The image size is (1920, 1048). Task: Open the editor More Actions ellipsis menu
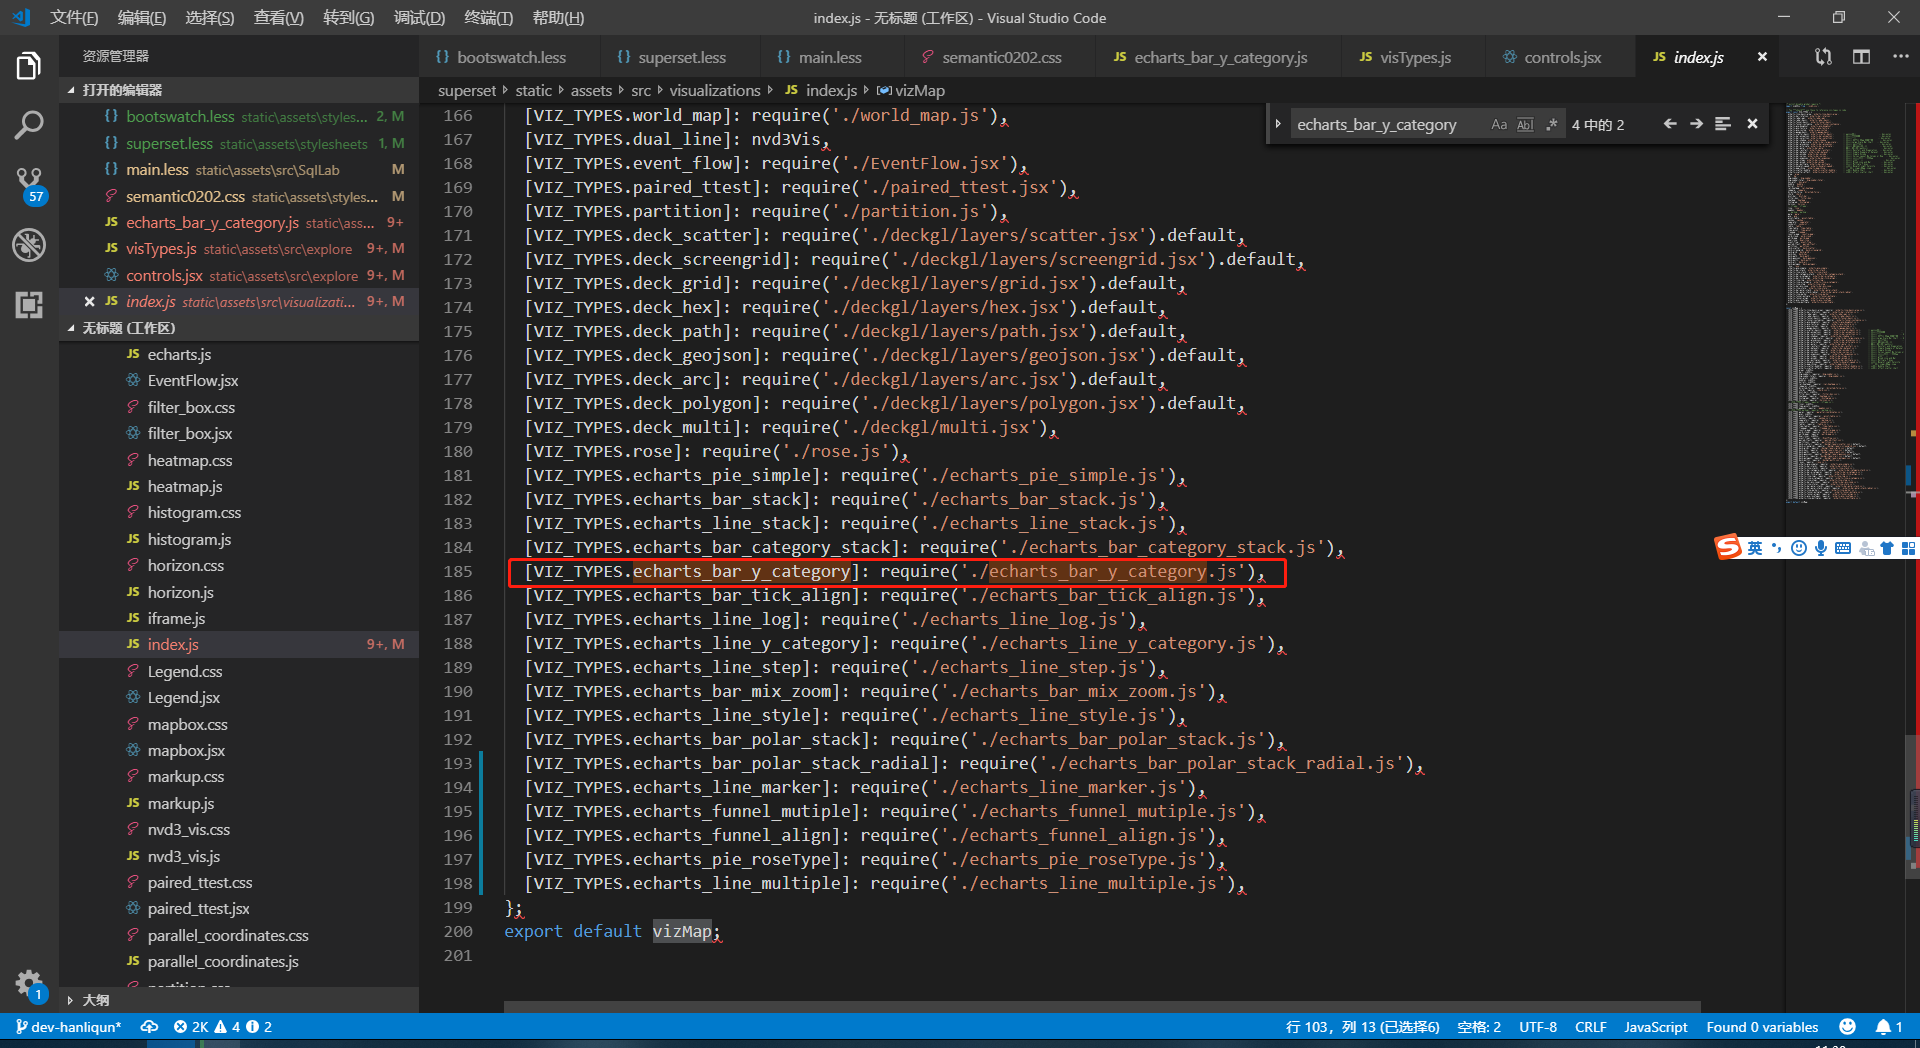click(x=1900, y=57)
